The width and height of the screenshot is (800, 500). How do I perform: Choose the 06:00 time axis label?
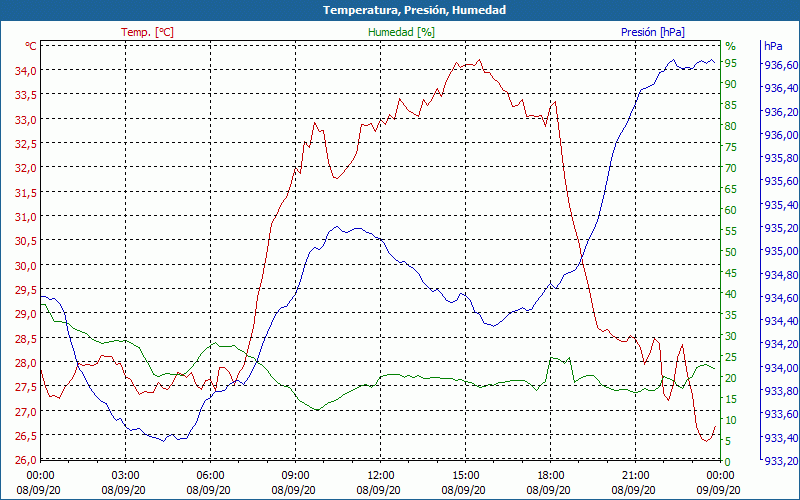pos(210,476)
